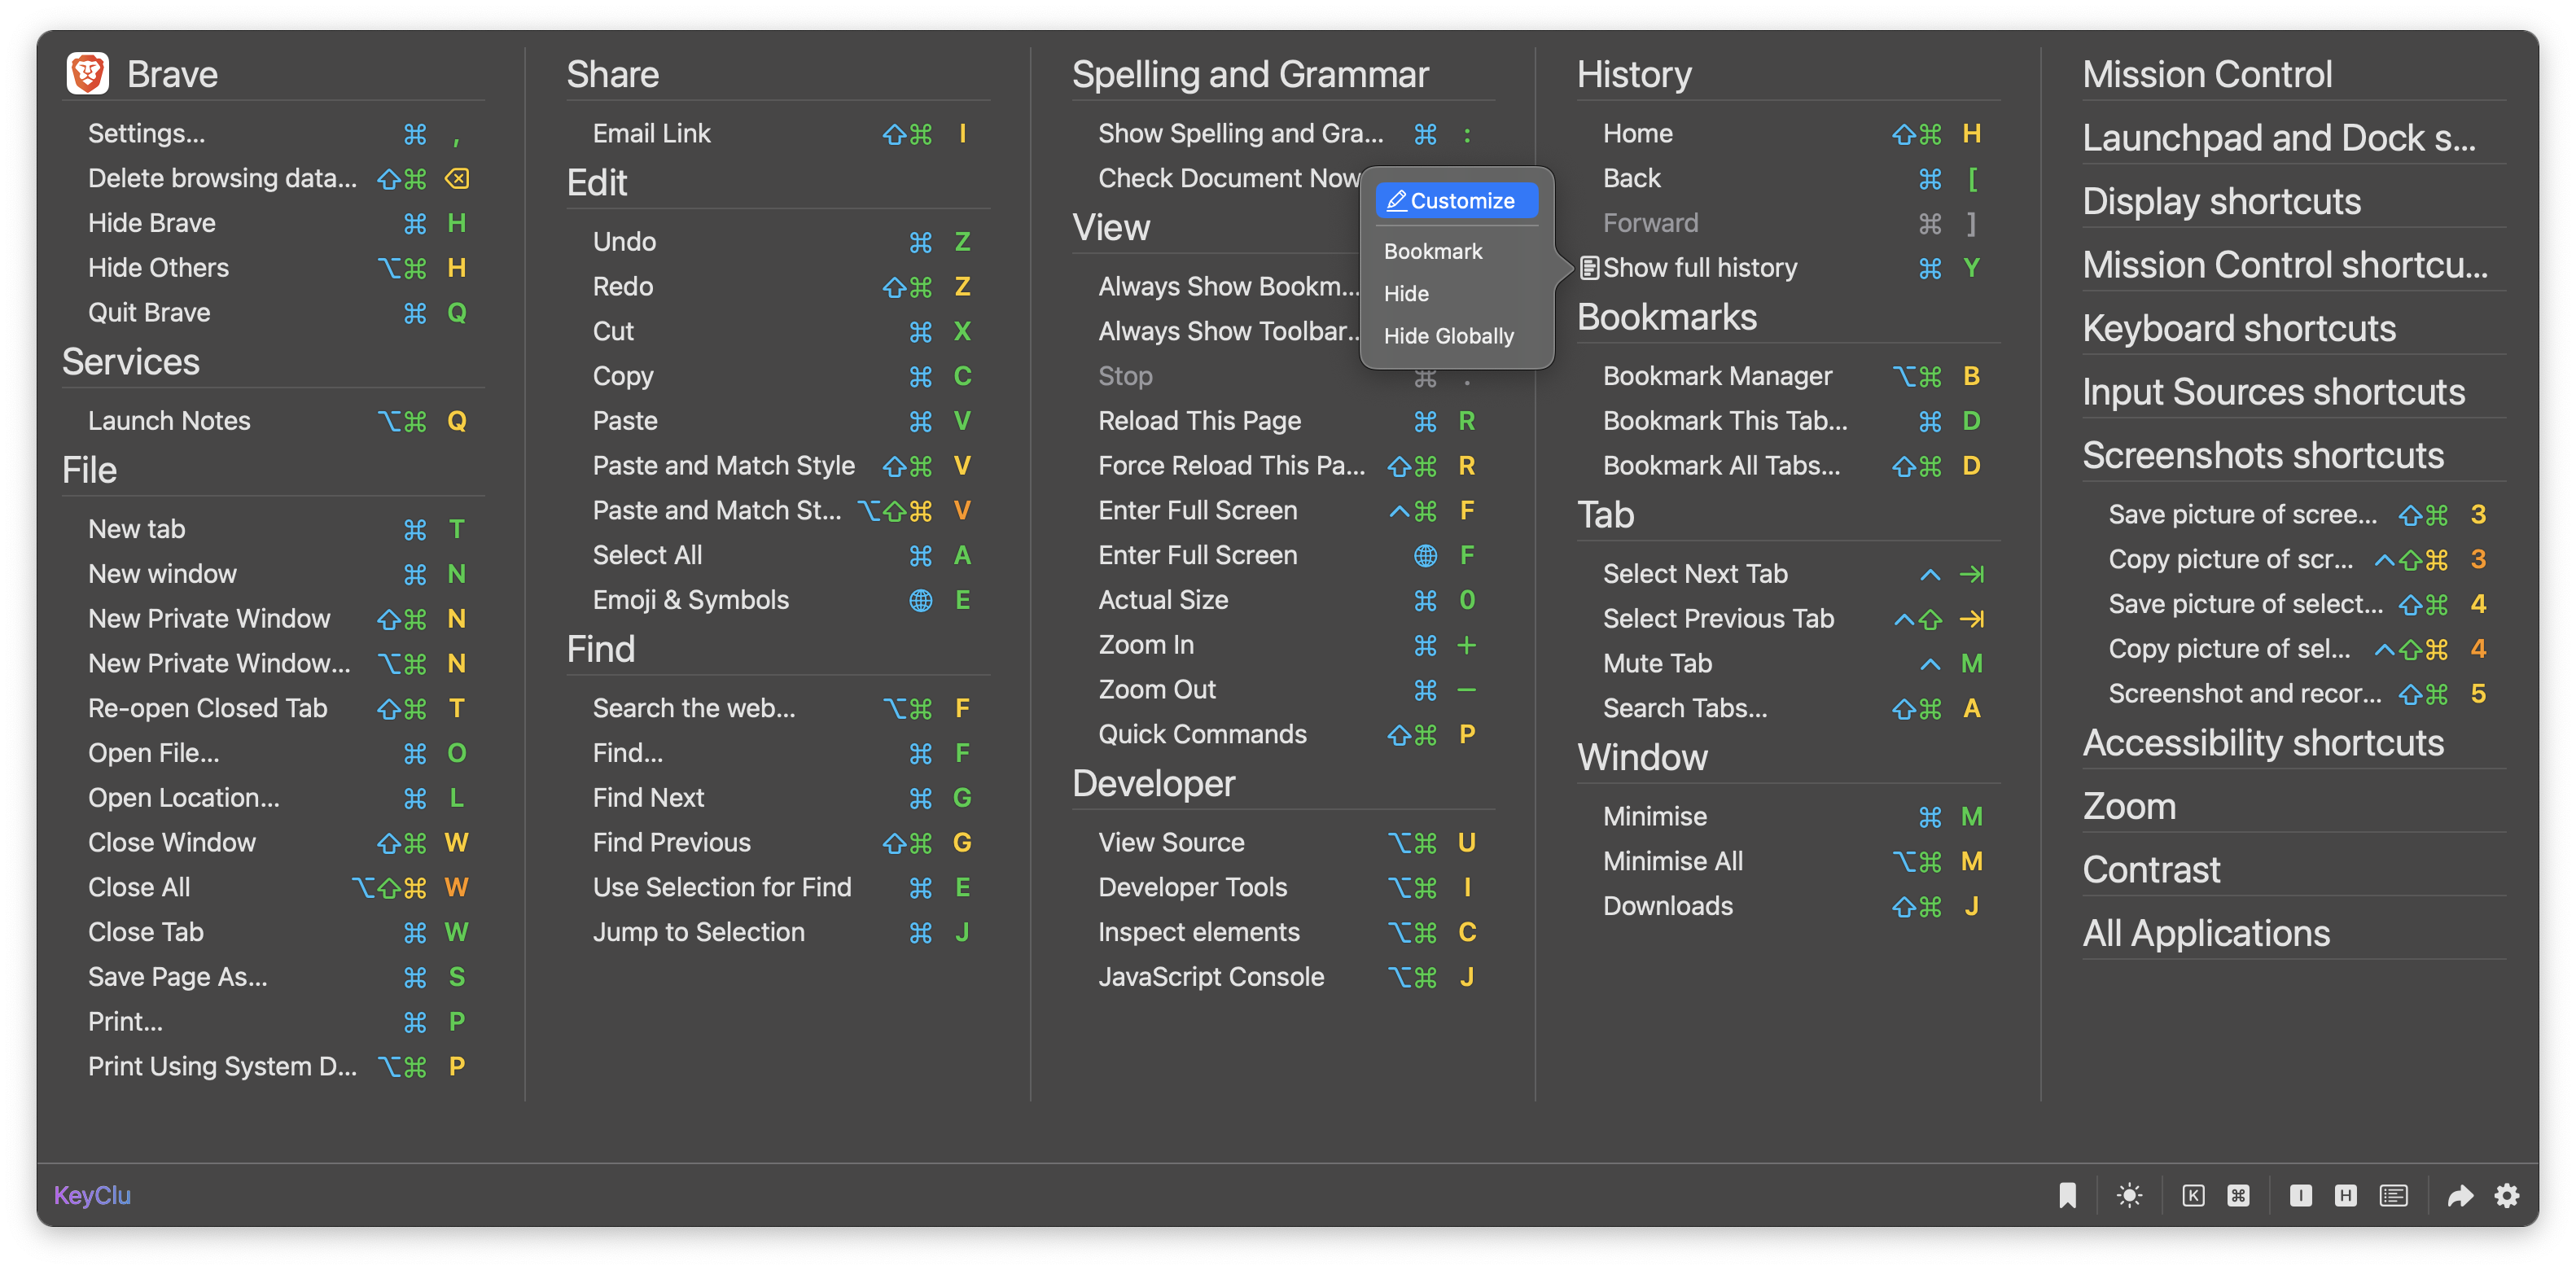Click the share arrow icon
Image resolution: width=2576 pixels, height=1270 pixels.
tap(2460, 1195)
